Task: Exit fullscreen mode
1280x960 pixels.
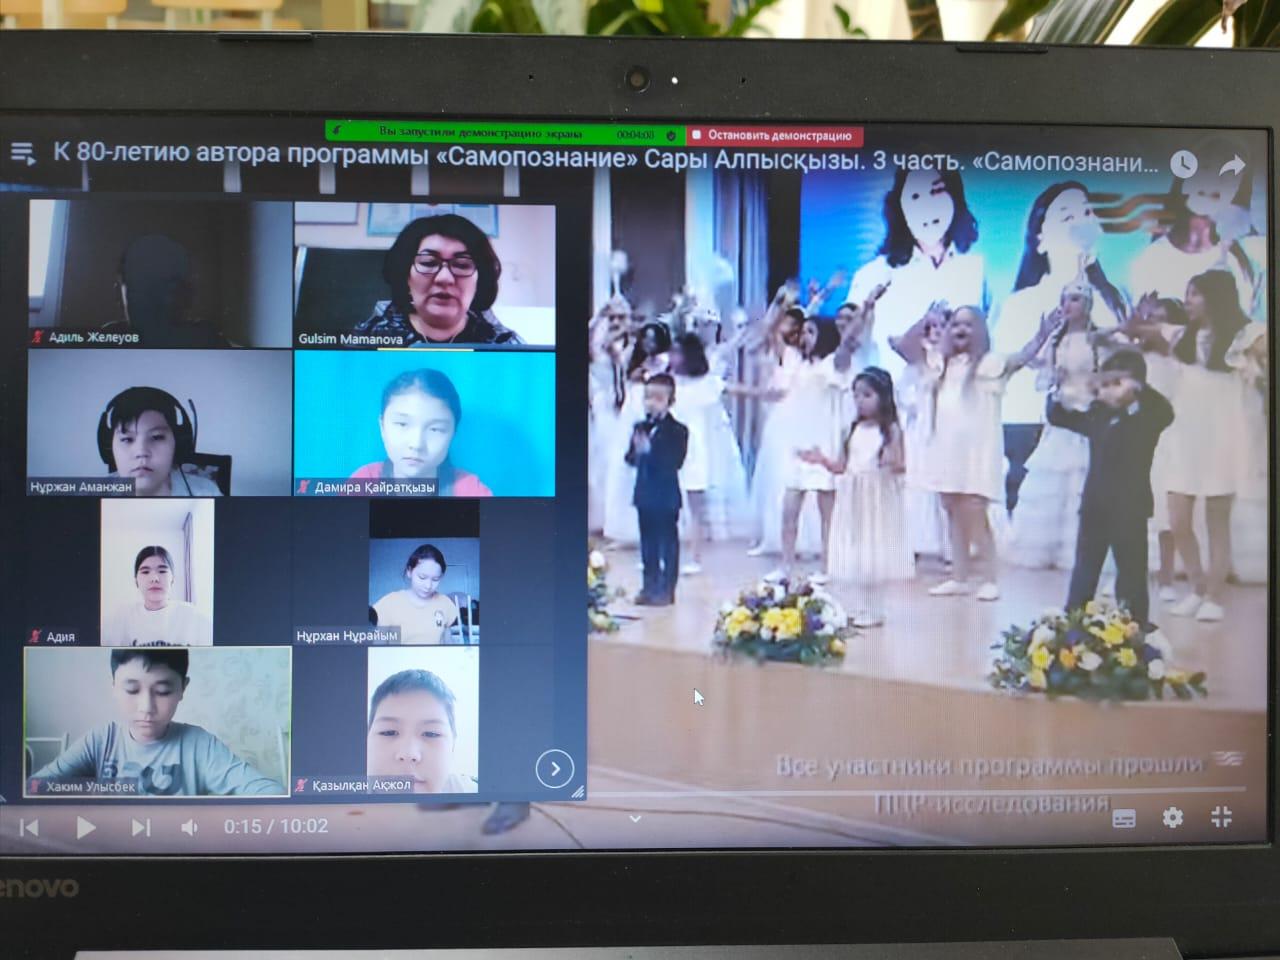Action: pyautogui.click(x=1221, y=817)
